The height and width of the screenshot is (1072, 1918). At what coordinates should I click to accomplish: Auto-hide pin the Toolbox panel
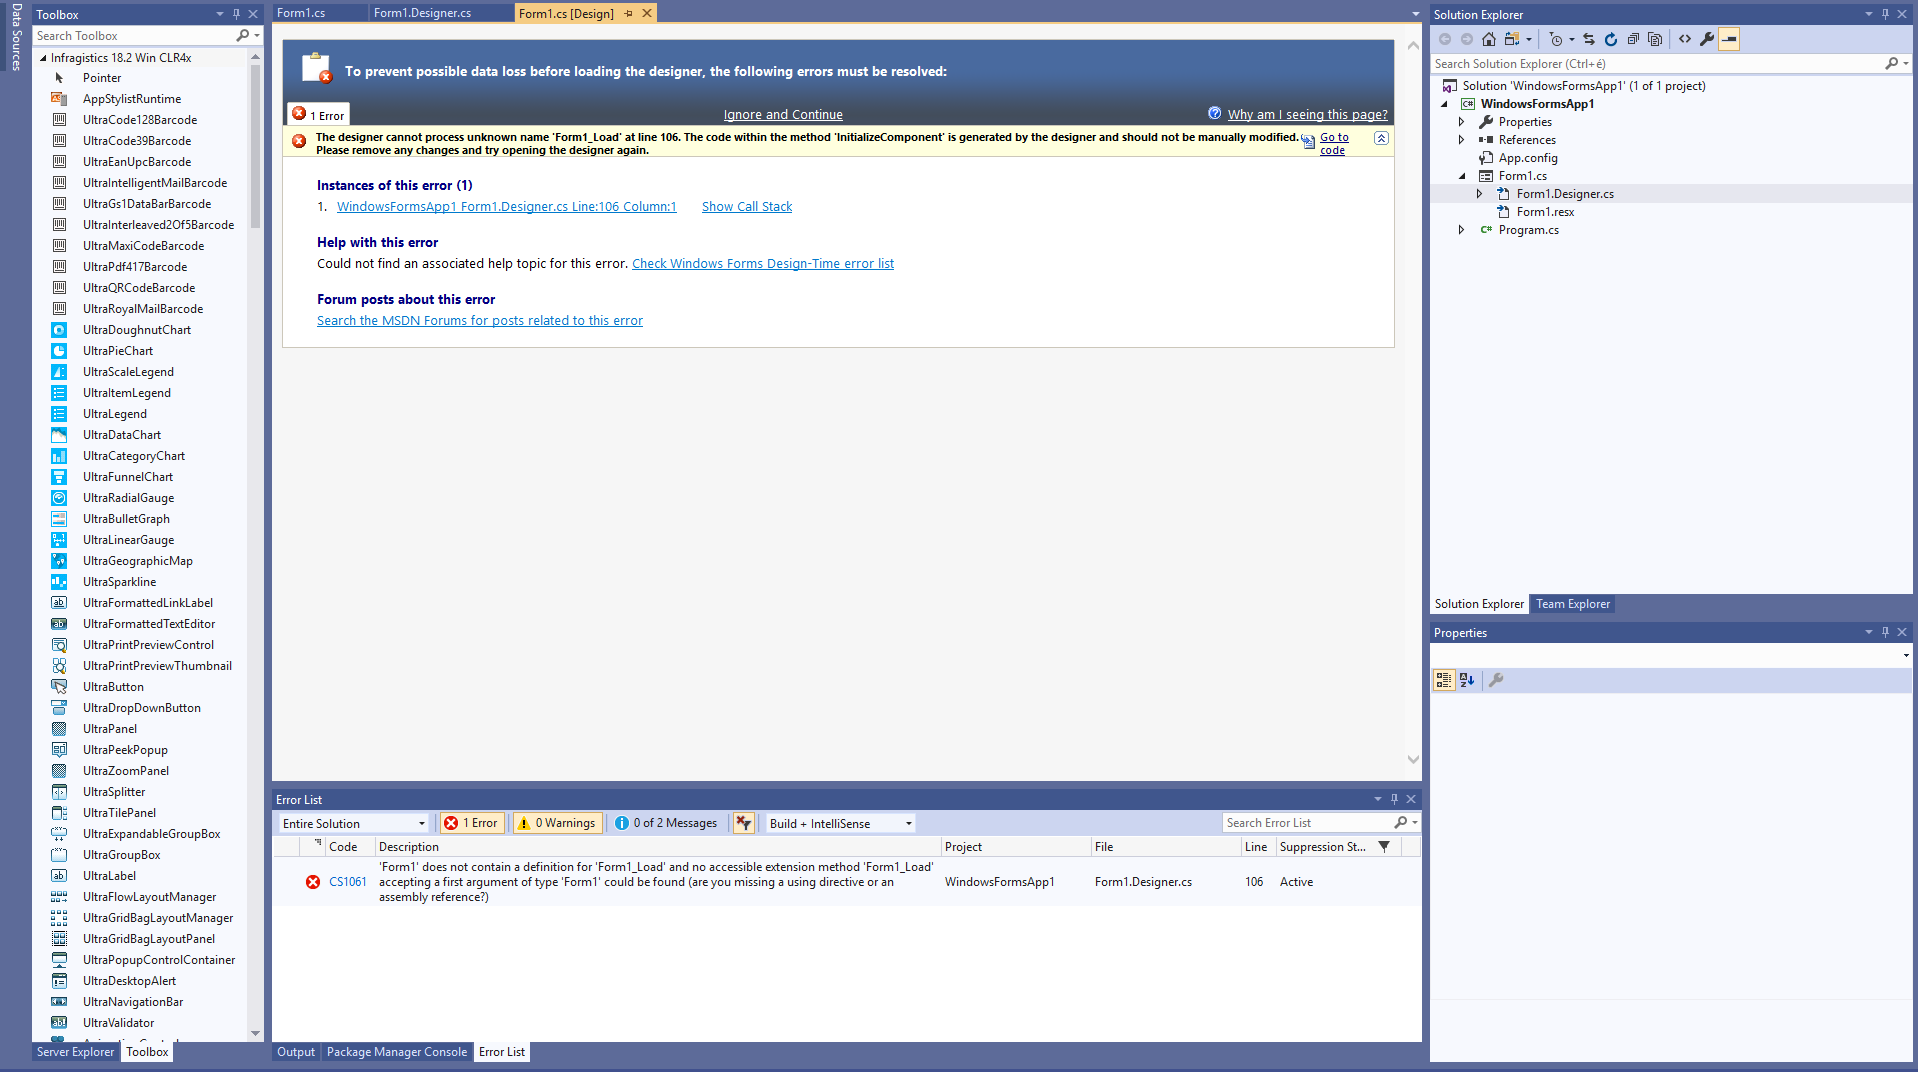click(236, 14)
